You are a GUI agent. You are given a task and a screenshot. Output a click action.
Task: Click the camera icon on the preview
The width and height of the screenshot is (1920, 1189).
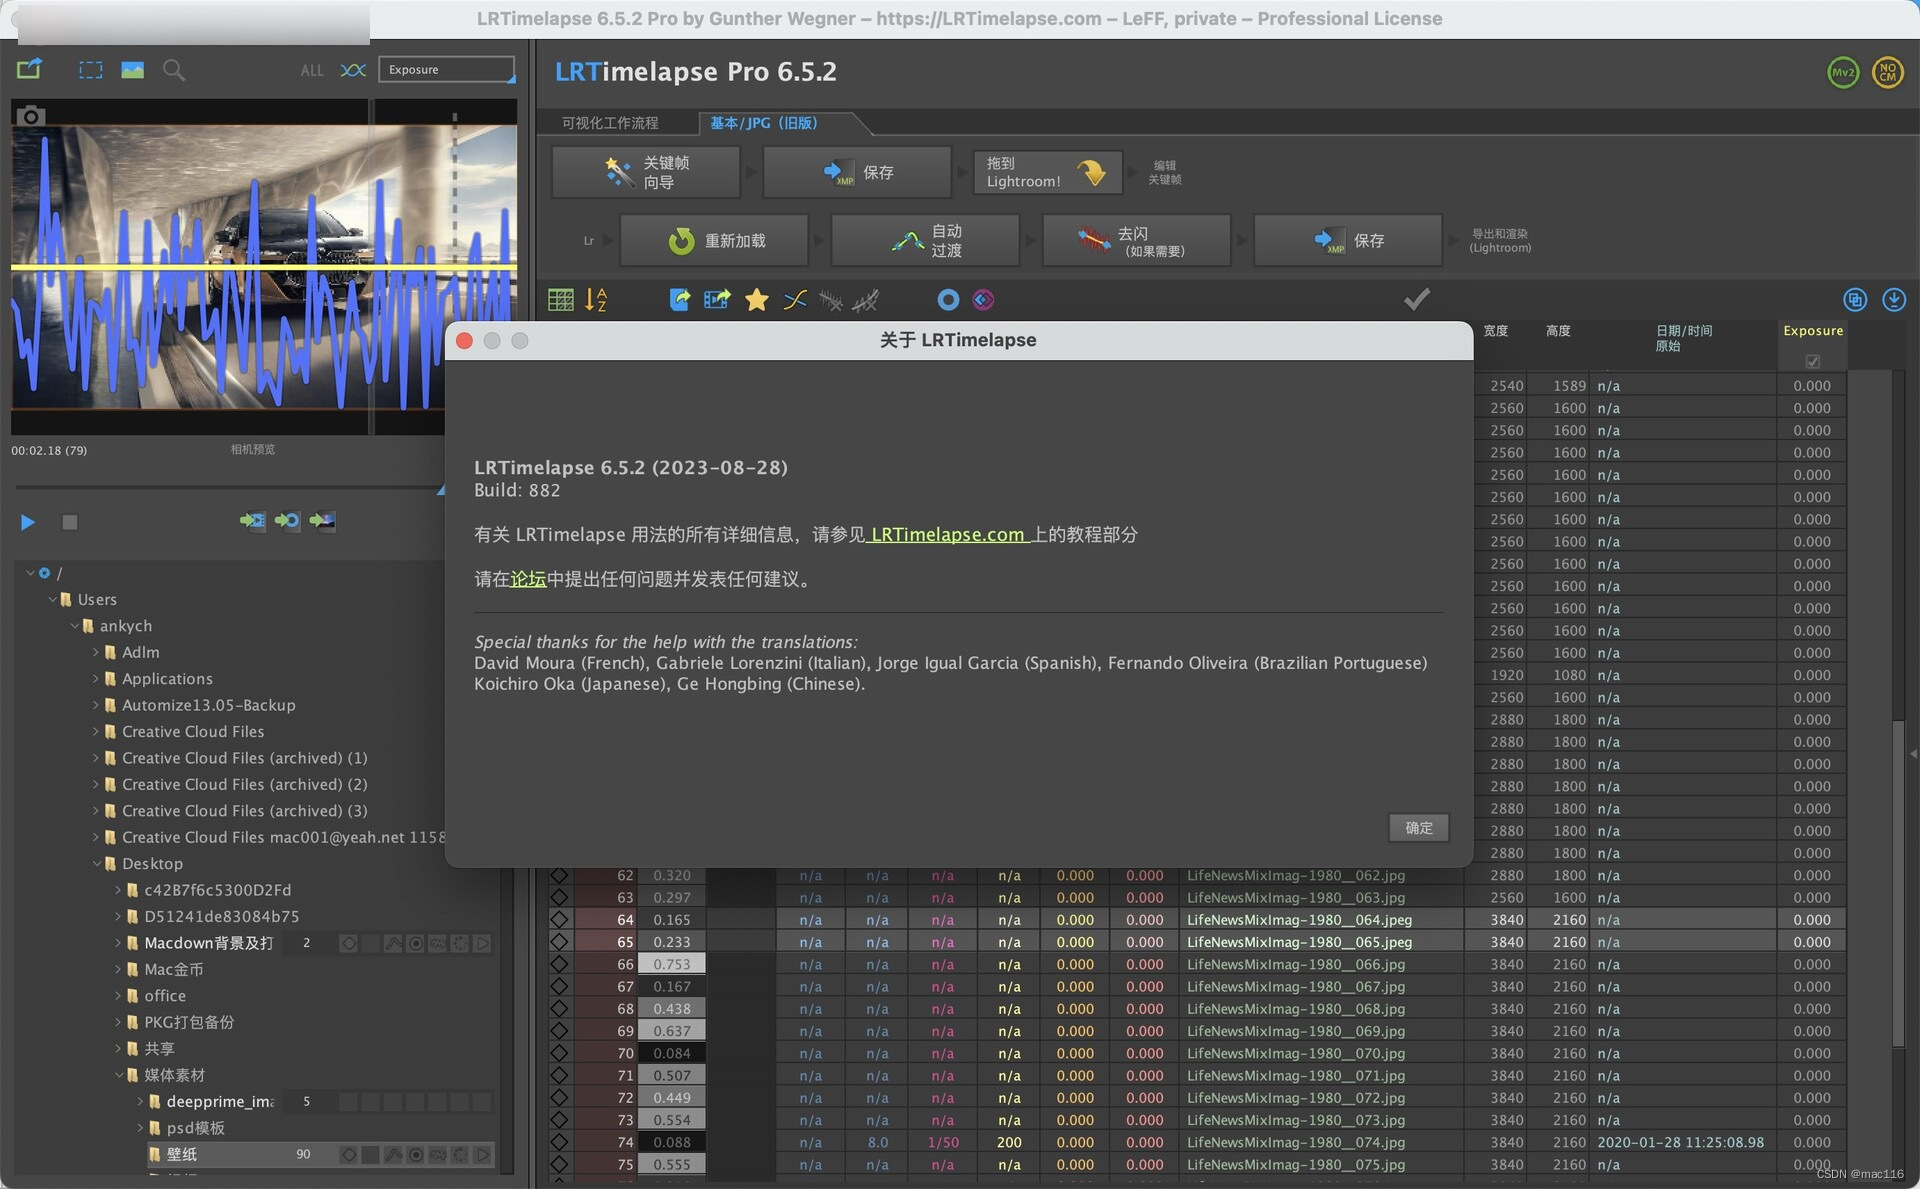coord(30,116)
